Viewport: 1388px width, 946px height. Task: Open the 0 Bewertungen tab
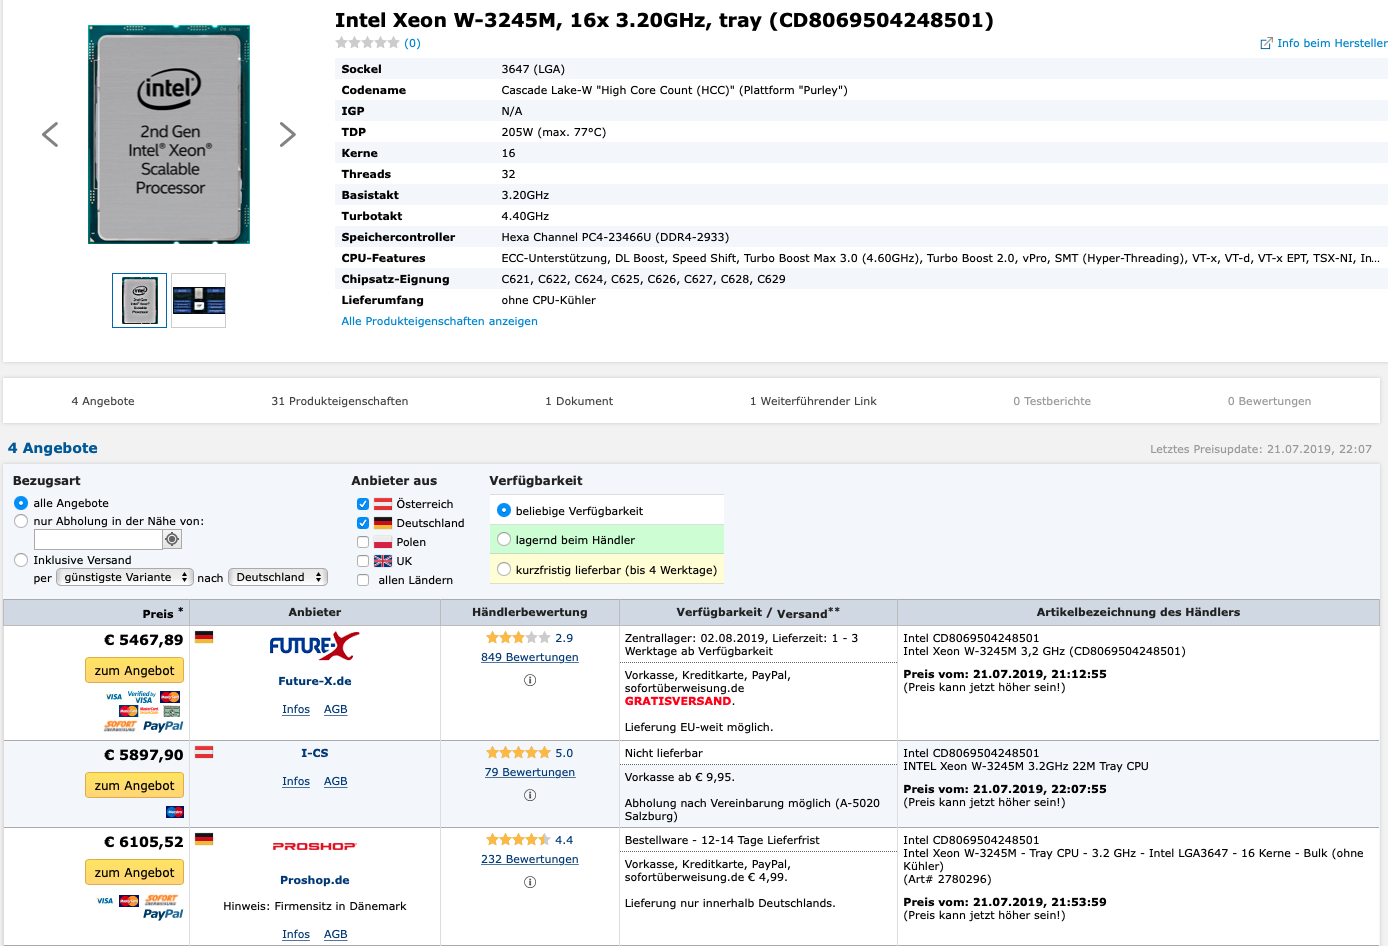[1269, 401]
